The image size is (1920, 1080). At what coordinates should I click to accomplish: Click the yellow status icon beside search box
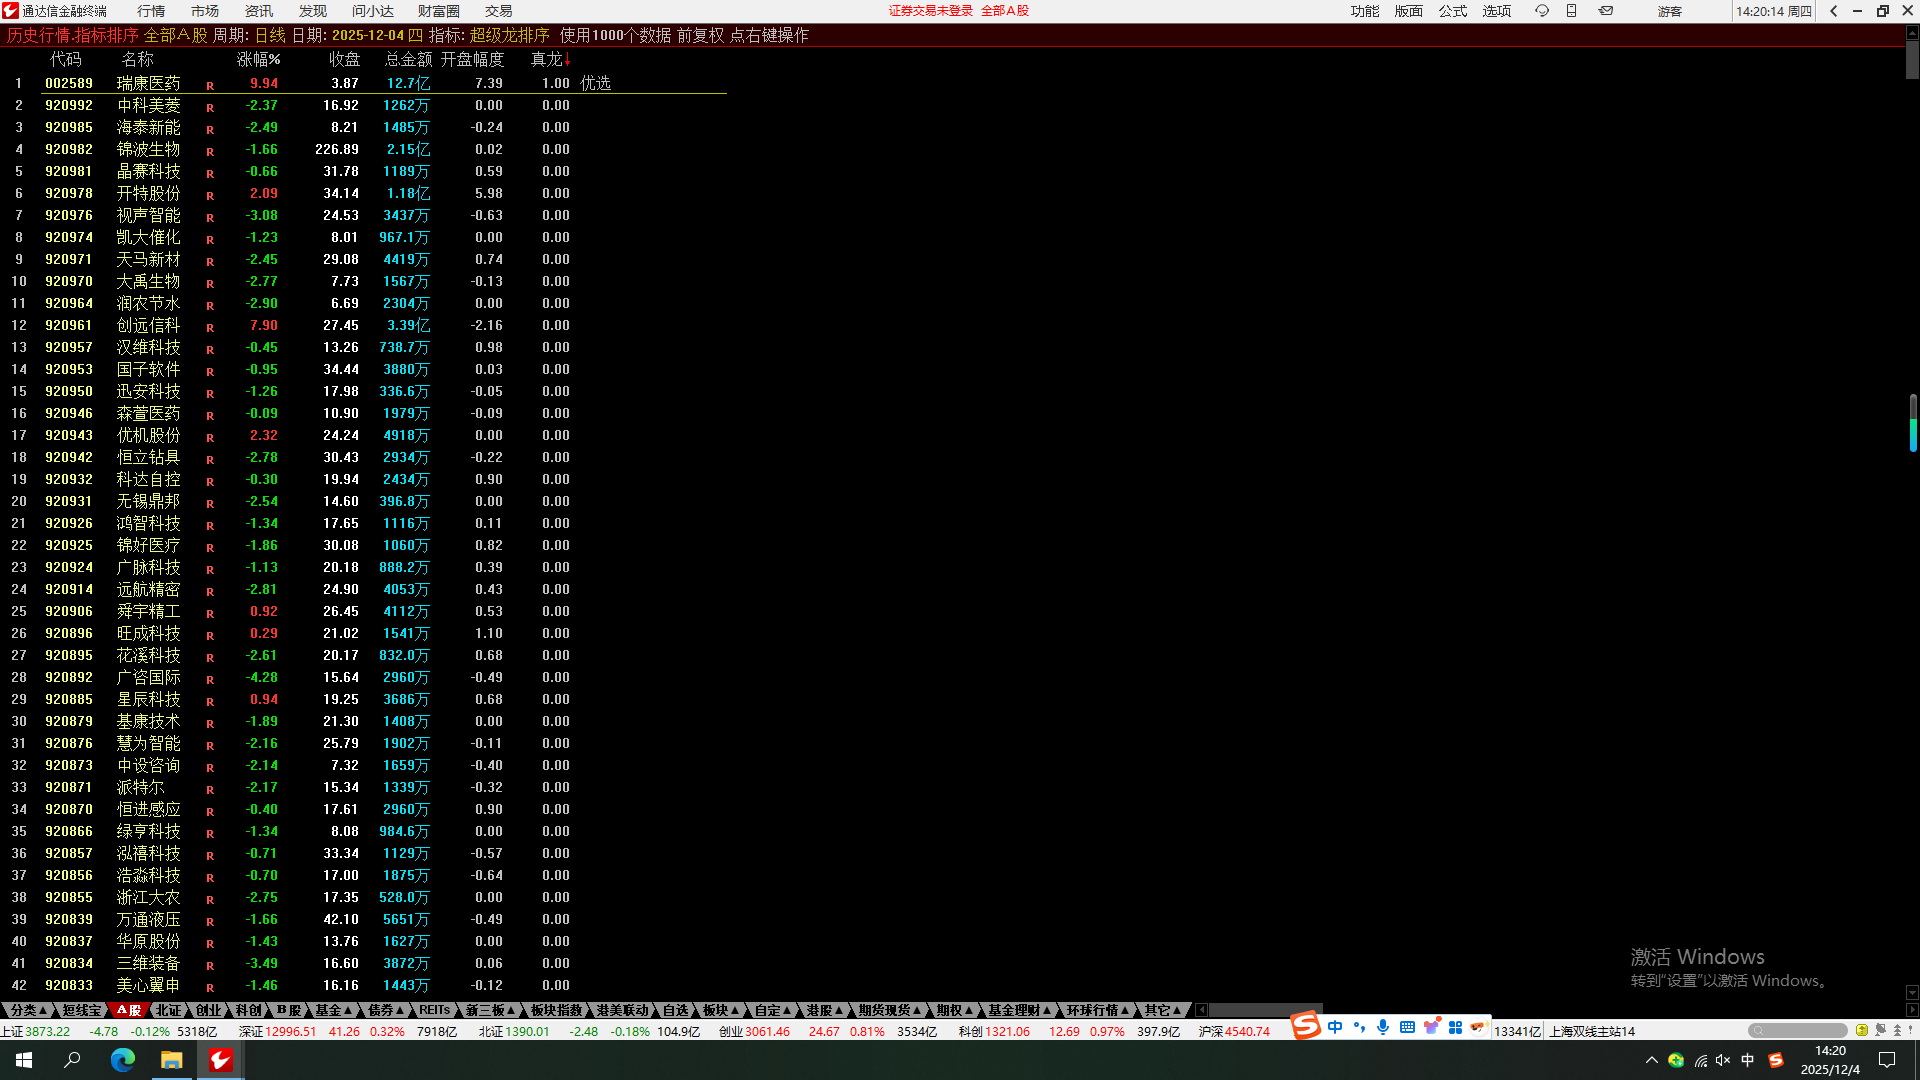click(x=1861, y=1030)
